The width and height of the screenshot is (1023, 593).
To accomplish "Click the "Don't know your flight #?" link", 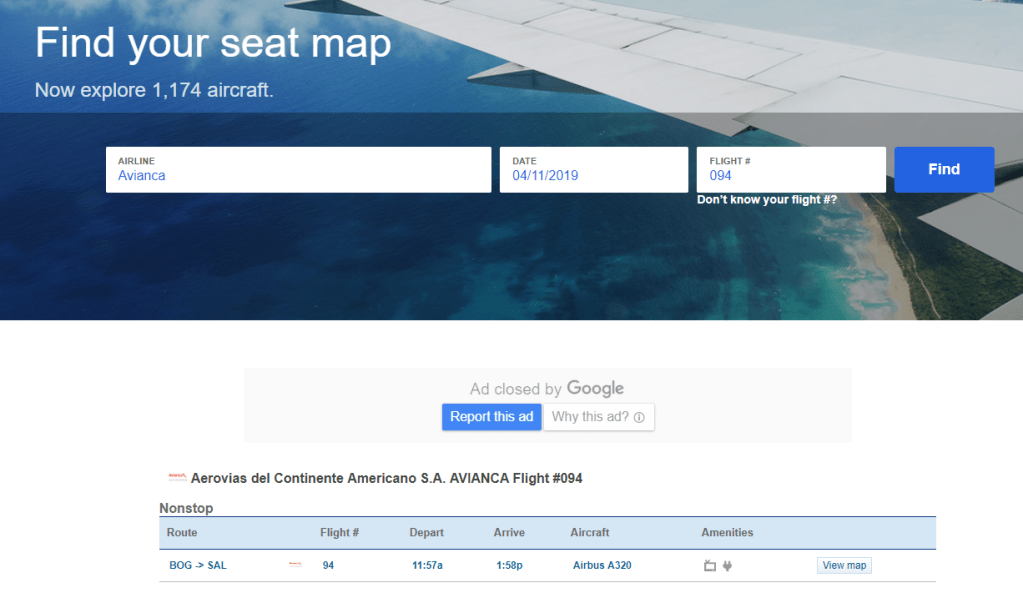I will coord(767,200).
